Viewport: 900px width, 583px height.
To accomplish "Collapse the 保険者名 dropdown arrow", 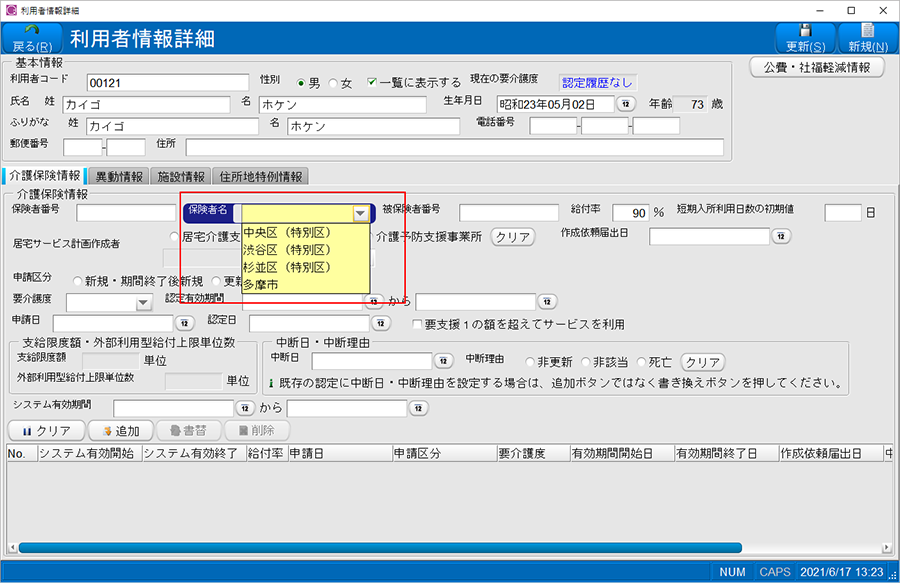I will pyautogui.click(x=360, y=213).
